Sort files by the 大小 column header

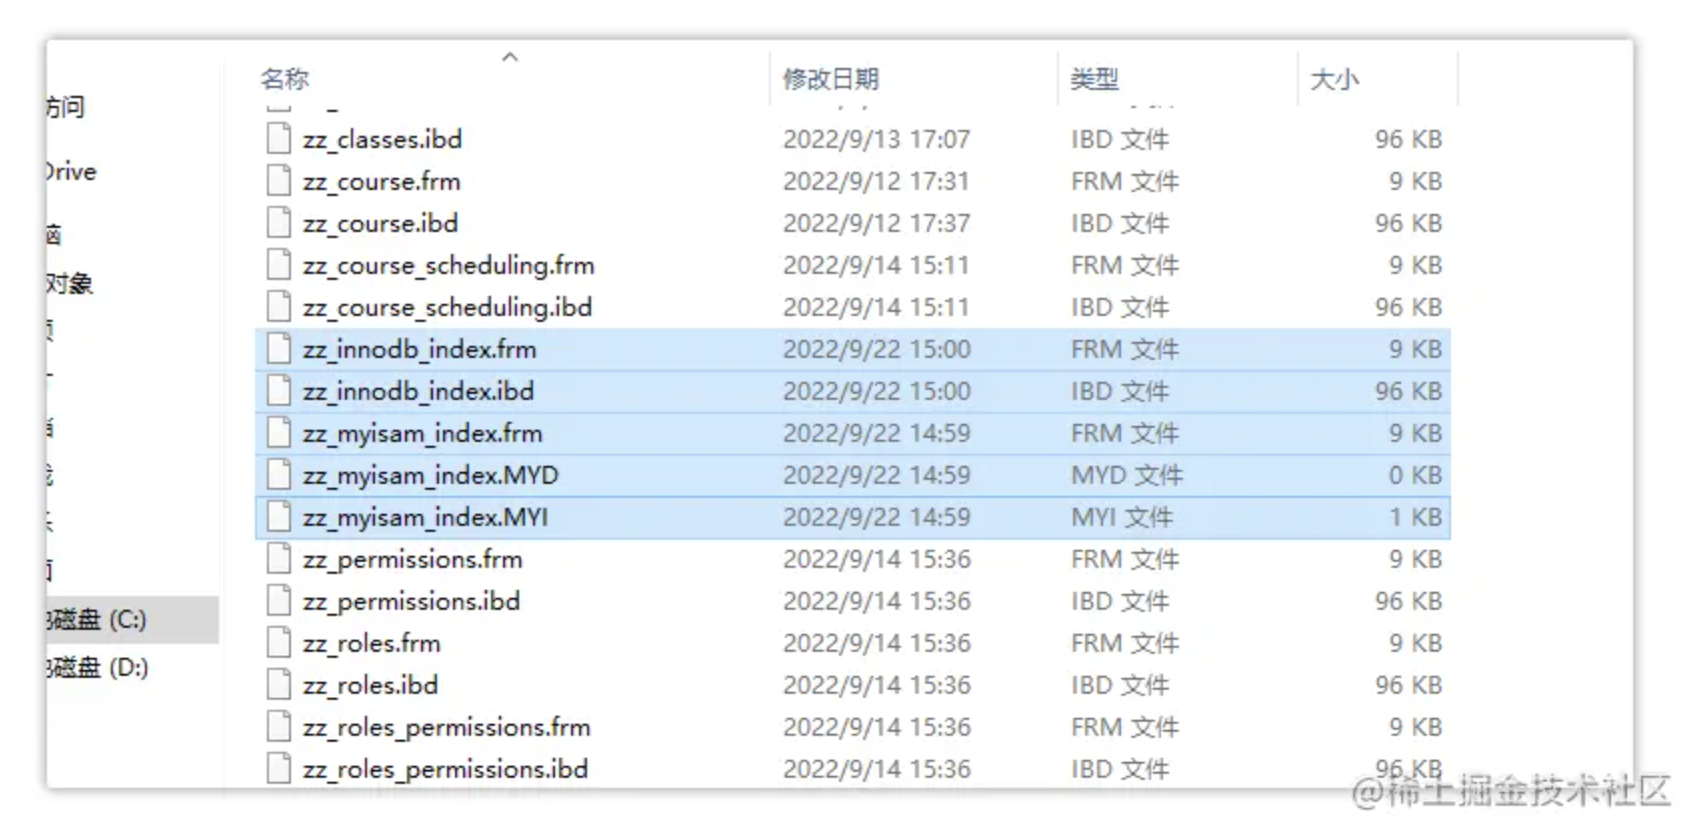pyautogui.click(x=1334, y=79)
